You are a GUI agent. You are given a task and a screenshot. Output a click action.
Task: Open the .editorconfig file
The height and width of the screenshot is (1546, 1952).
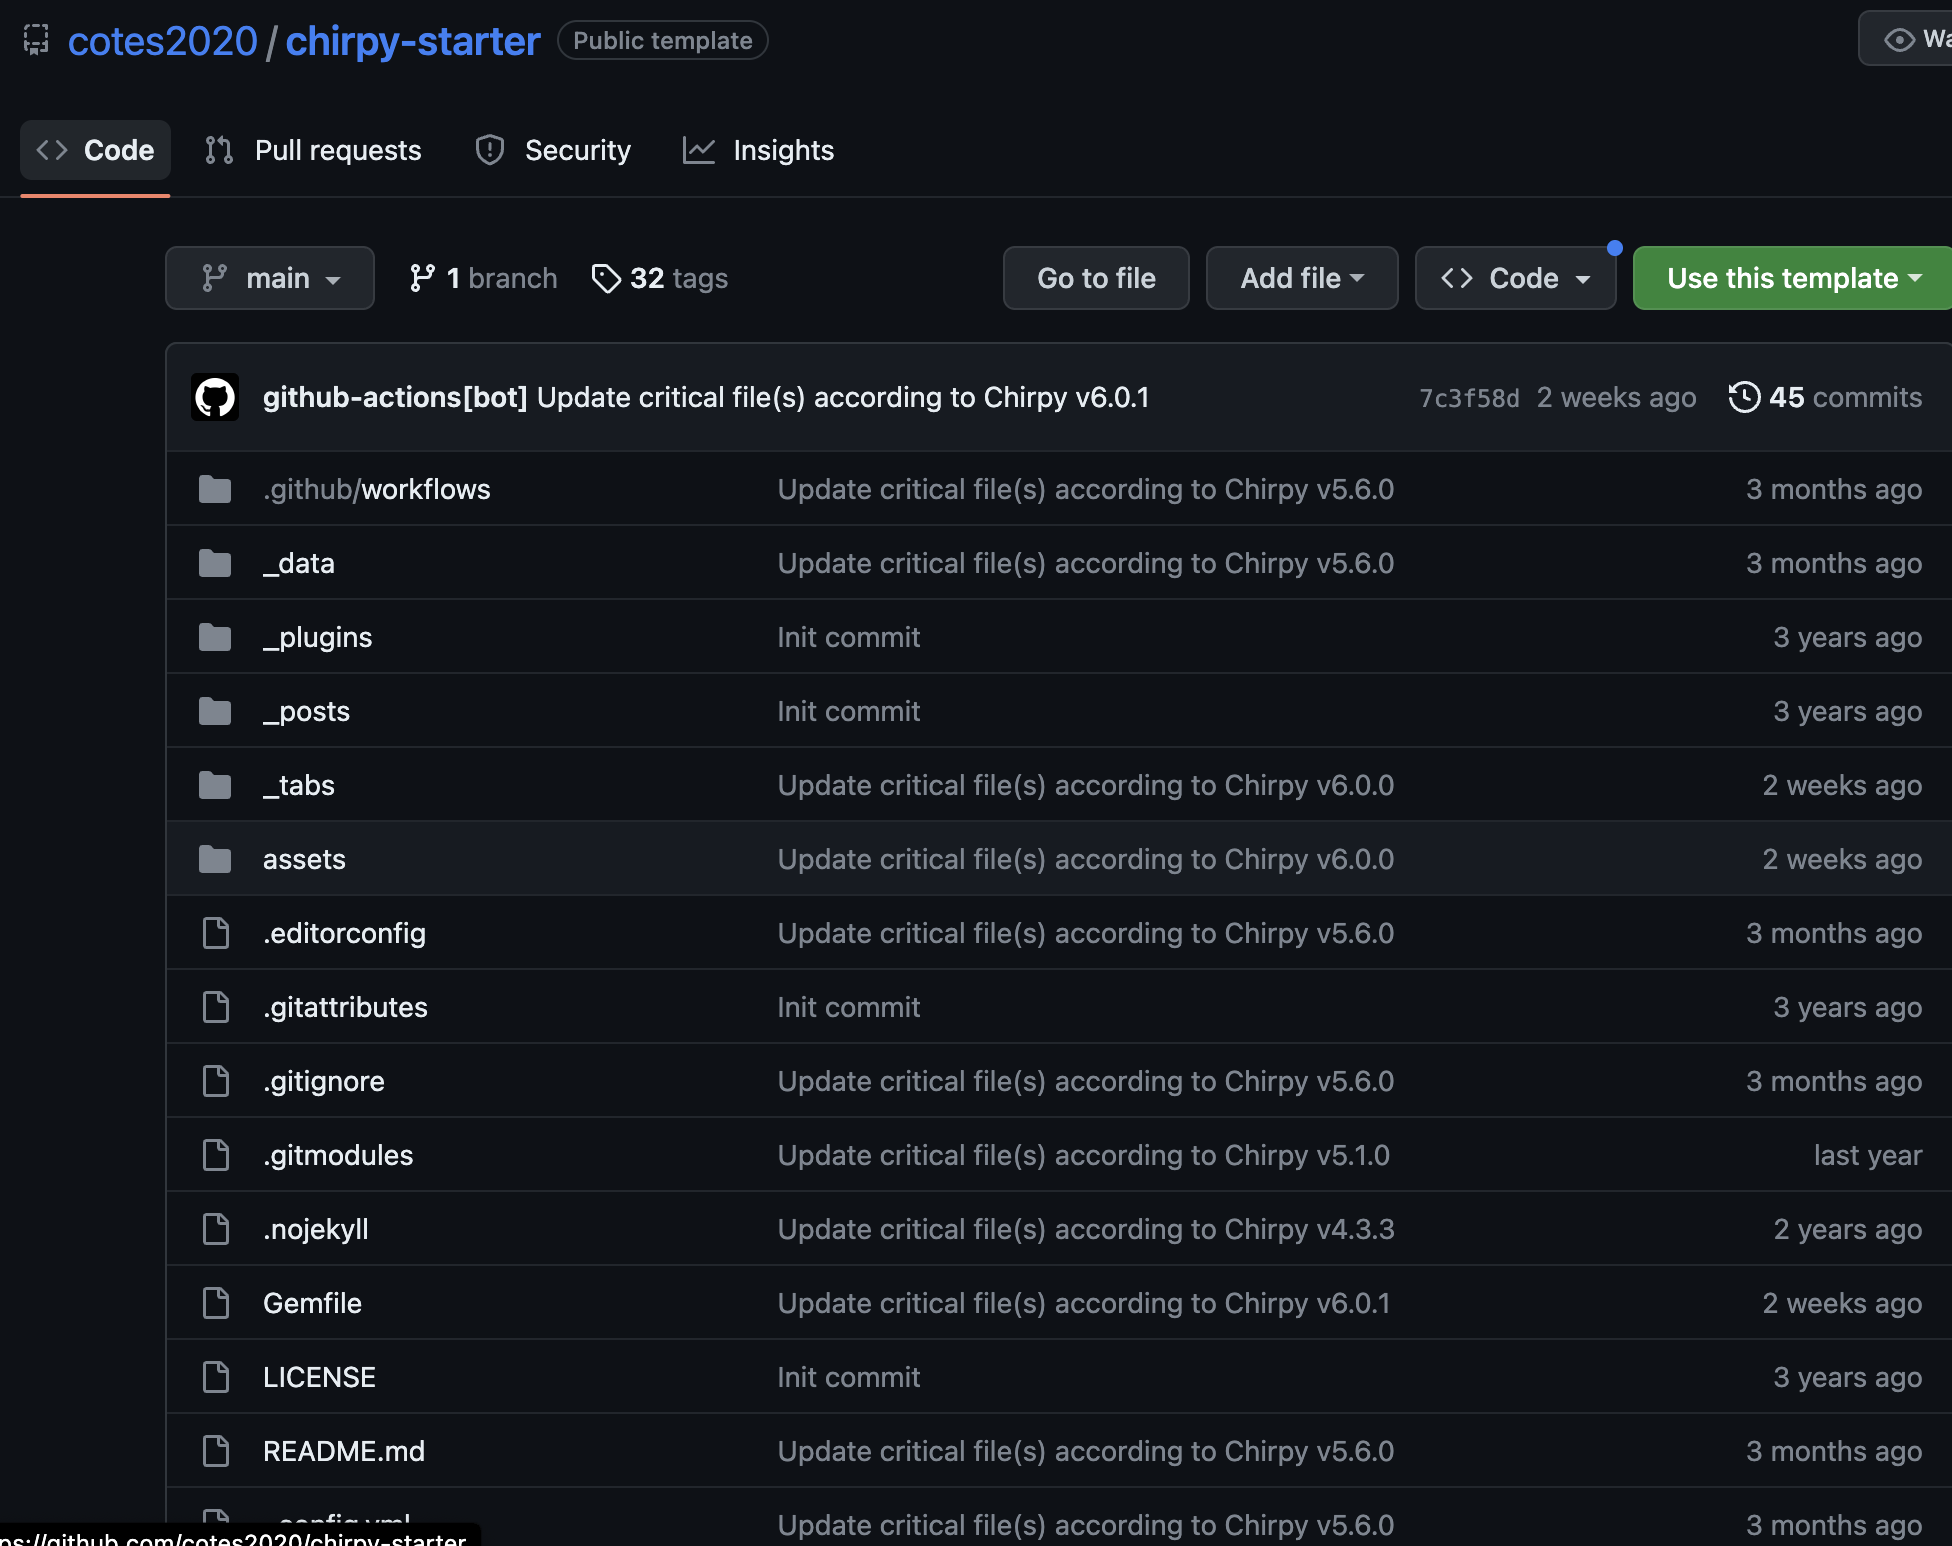pos(344,933)
